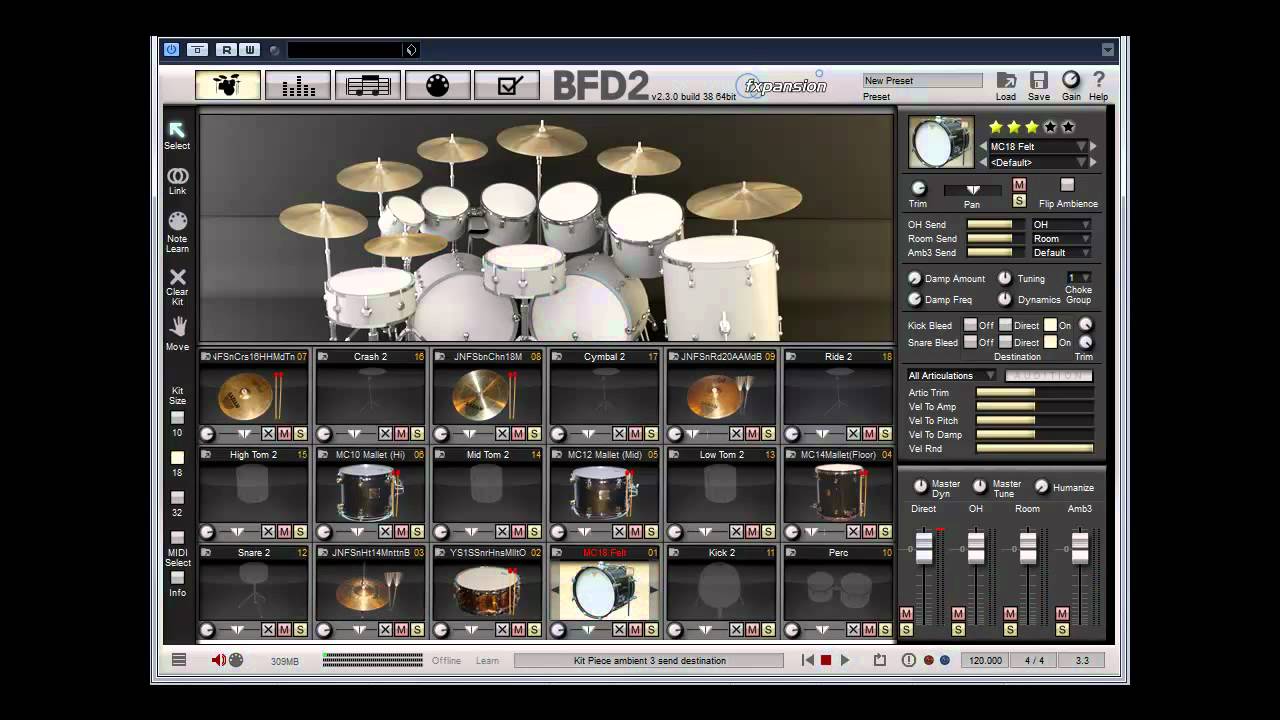The image size is (1280, 720).
Task: Adjust the Vel To Amp slider
Action: 1035,407
